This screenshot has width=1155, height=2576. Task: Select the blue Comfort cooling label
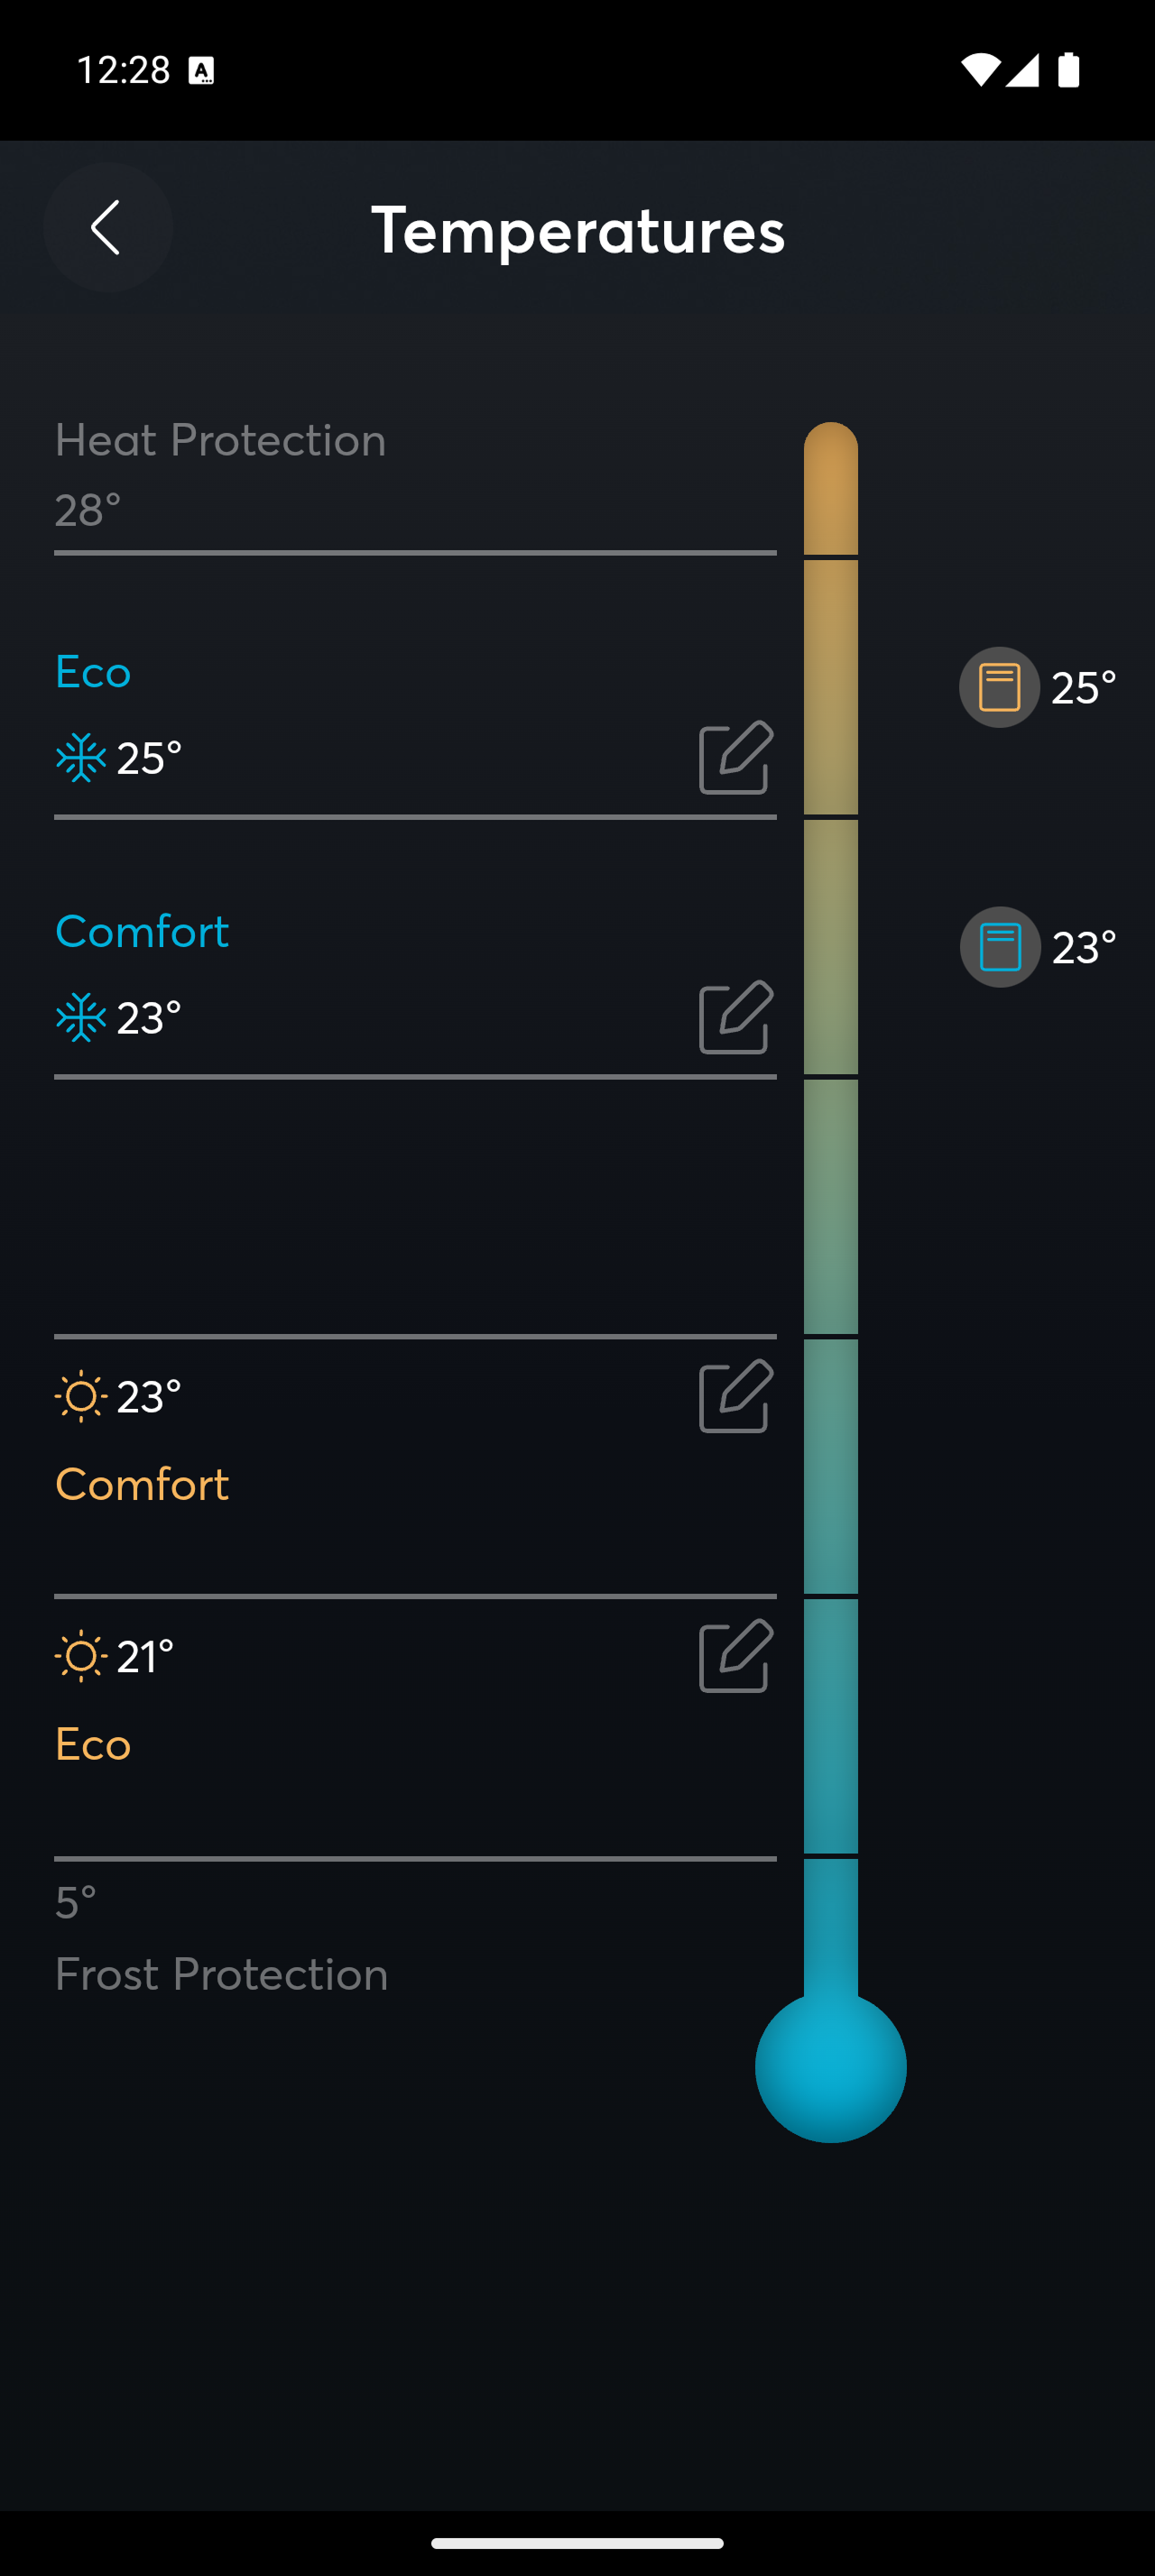coord(142,932)
